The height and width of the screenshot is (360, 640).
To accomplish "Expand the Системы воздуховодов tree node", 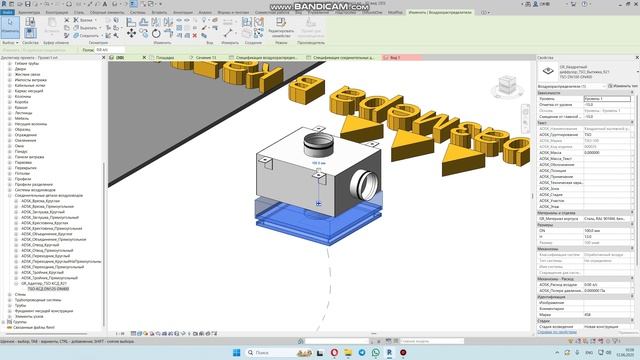I will click(10, 190).
